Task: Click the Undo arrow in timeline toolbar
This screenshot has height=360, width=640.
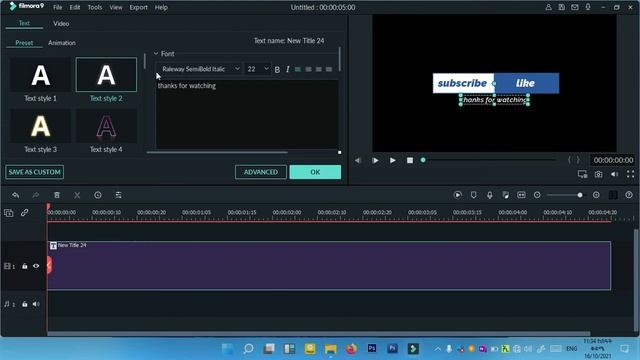Action: coord(16,196)
